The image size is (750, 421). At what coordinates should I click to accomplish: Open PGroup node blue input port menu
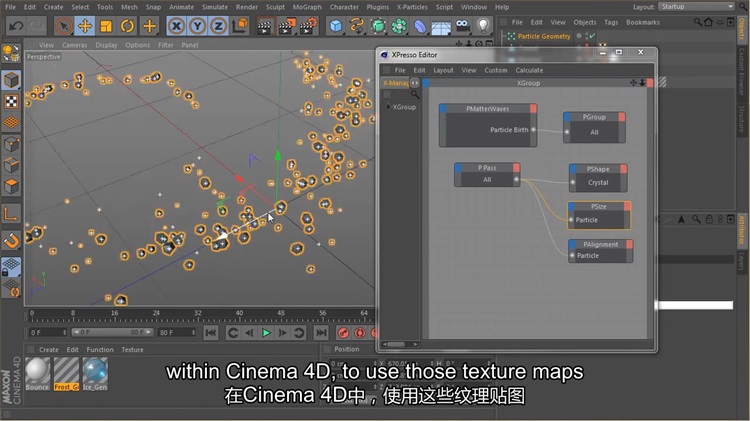(567, 117)
